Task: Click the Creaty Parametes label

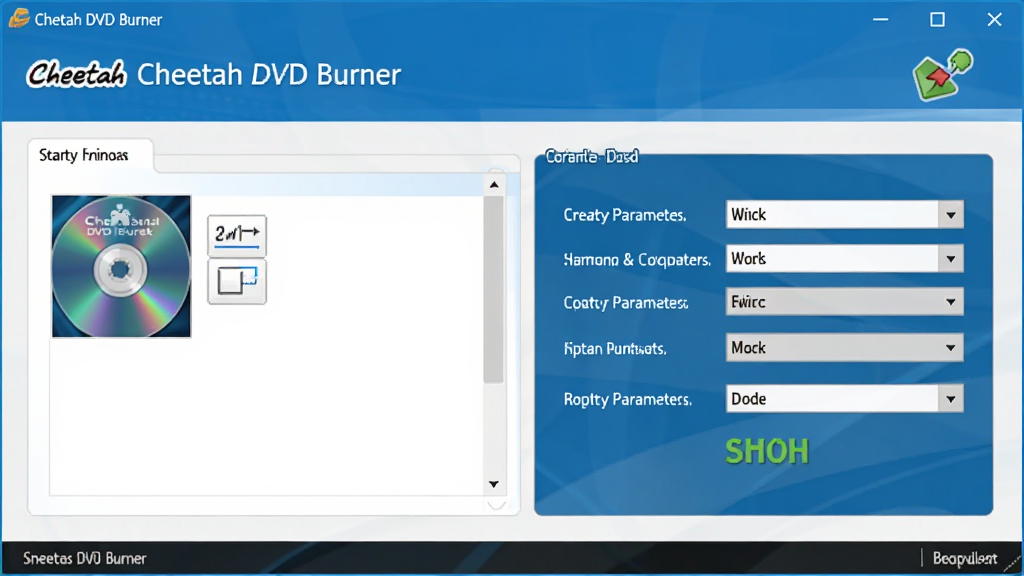Action: [625, 215]
